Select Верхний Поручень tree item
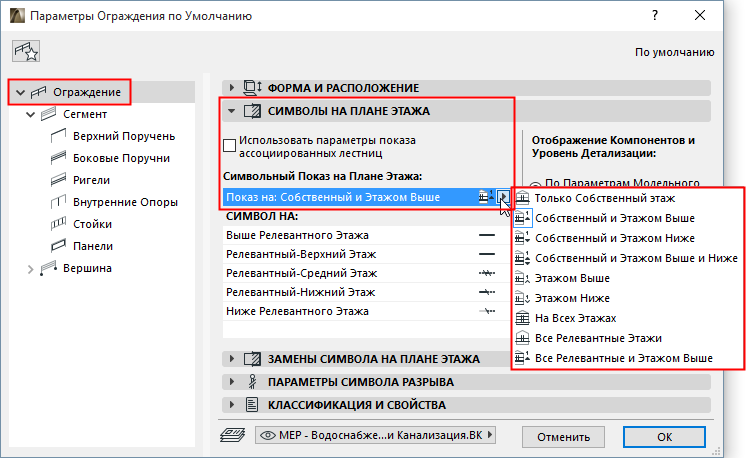Image resolution: width=746 pixels, height=458 pixels. coord(124,136)
